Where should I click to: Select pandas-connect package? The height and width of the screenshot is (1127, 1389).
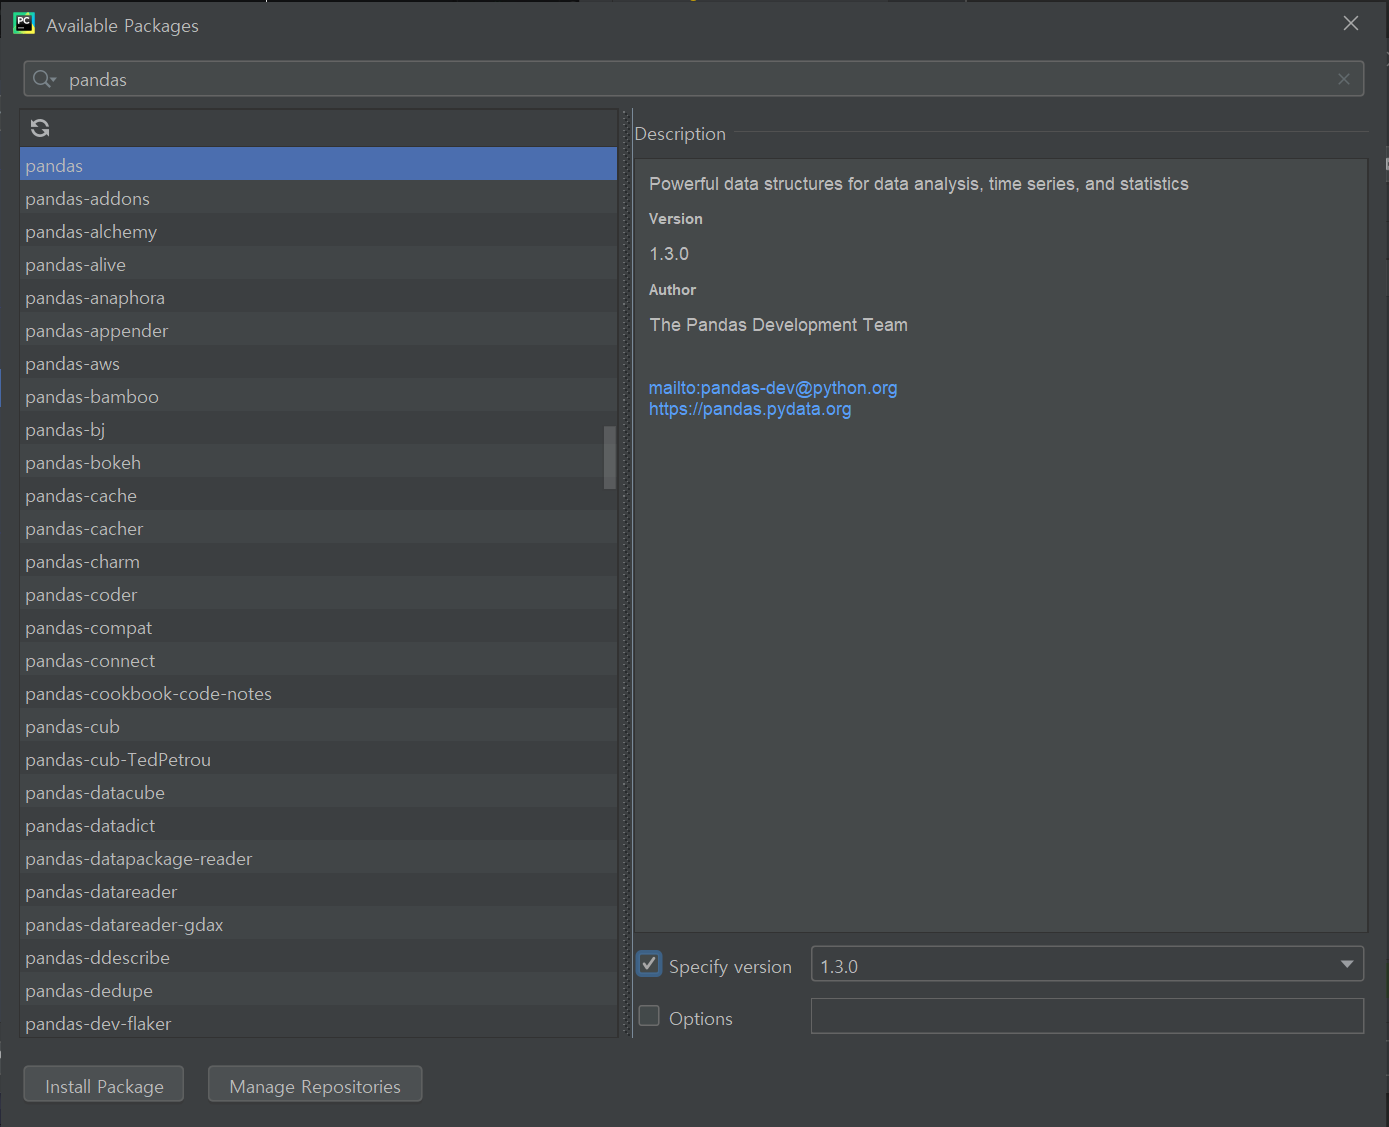pos(318,660)
